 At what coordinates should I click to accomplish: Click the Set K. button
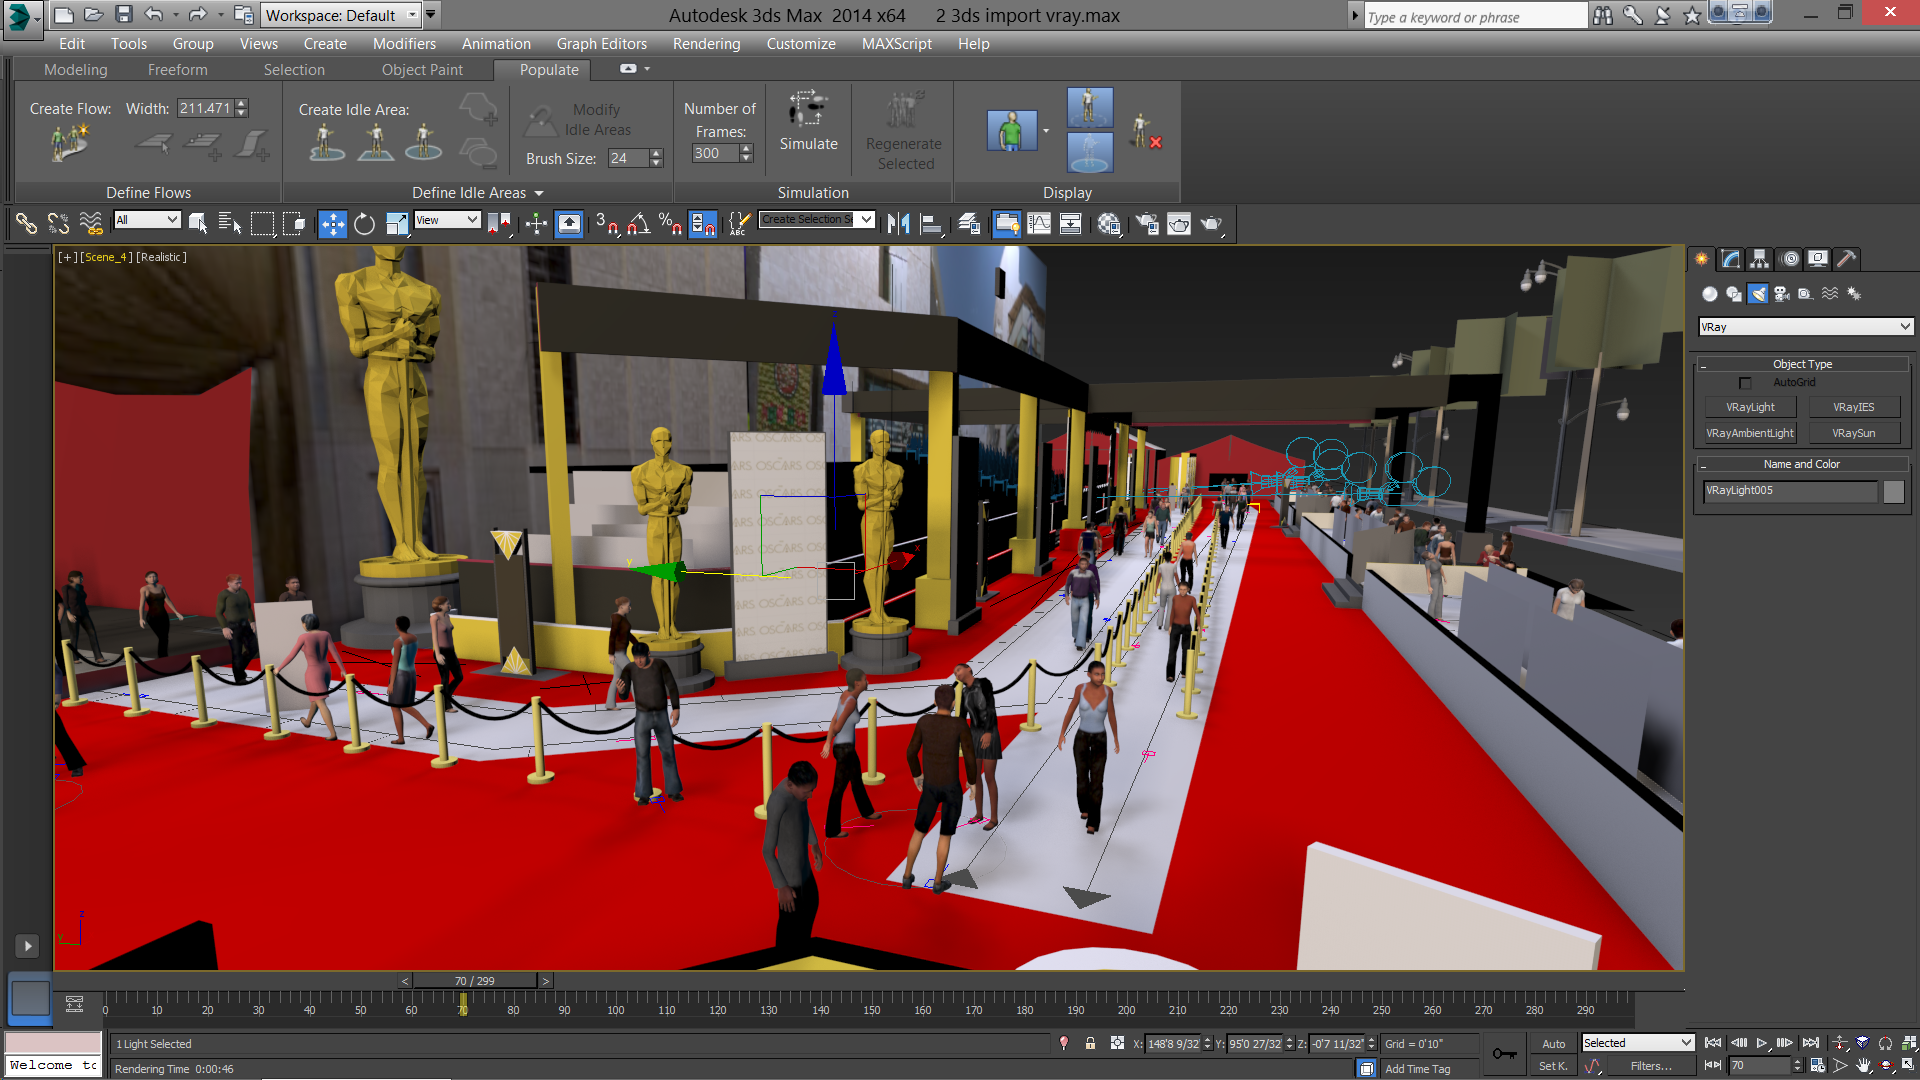1553,1066
